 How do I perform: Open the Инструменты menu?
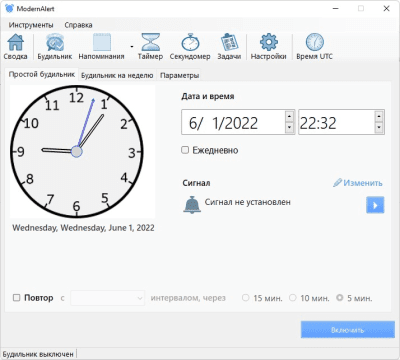pyautogui.click(x=31, y=25)
